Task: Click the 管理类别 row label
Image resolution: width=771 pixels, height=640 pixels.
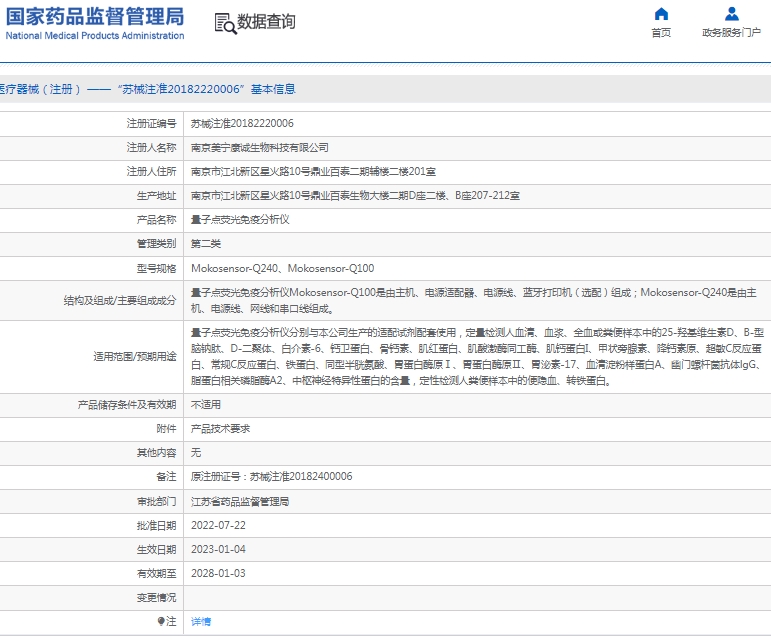Action: point(156,244)
